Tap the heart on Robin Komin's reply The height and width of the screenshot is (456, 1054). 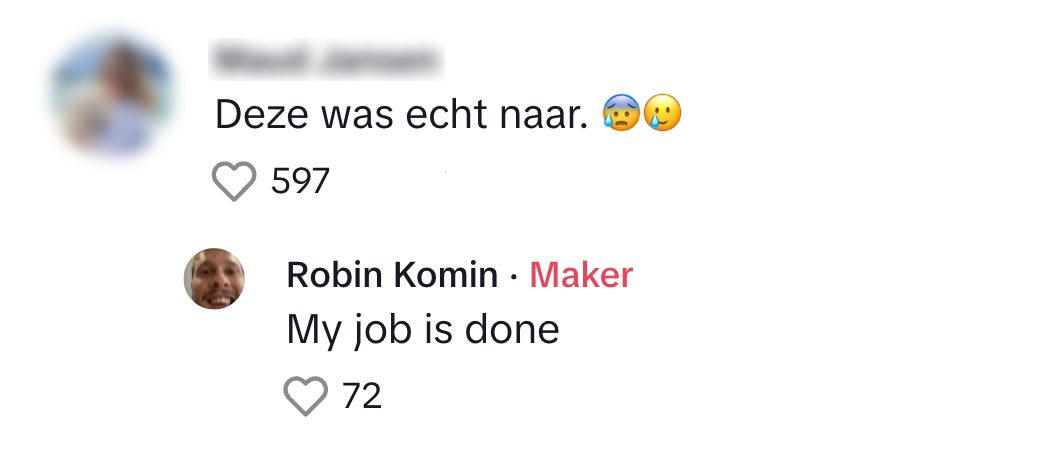pyautogui.click(x=306, y=396)
